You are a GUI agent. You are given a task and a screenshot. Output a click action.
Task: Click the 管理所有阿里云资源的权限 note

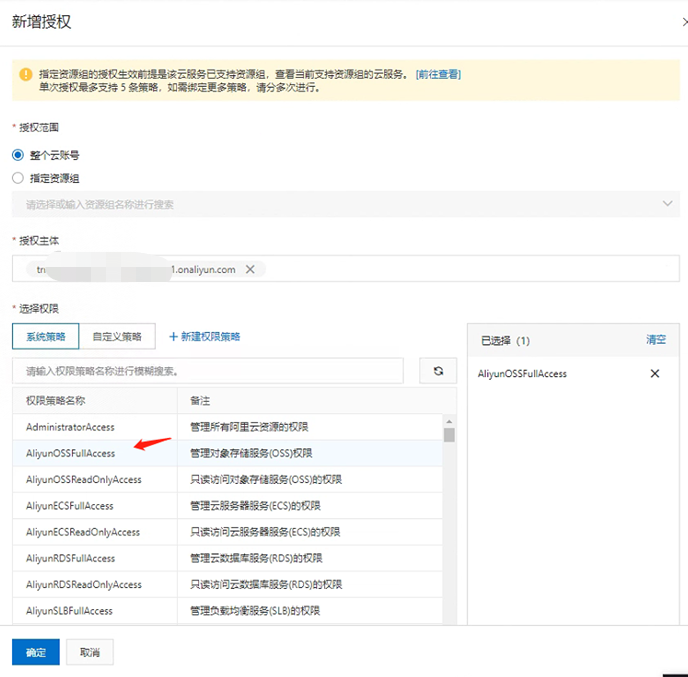tap(249, 427)
